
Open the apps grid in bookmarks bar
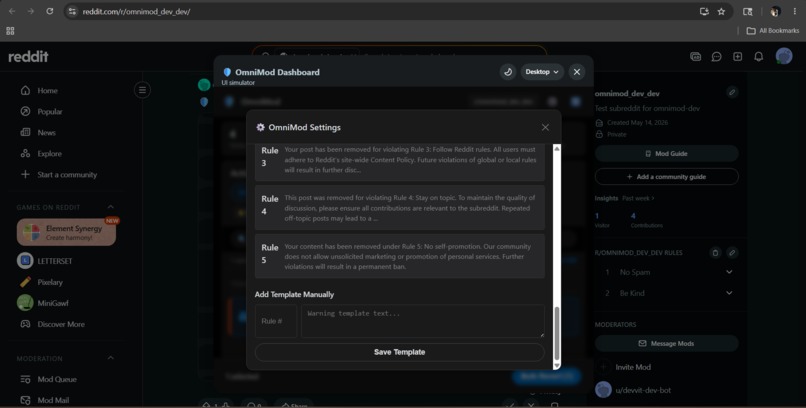[x=10, y=31]
